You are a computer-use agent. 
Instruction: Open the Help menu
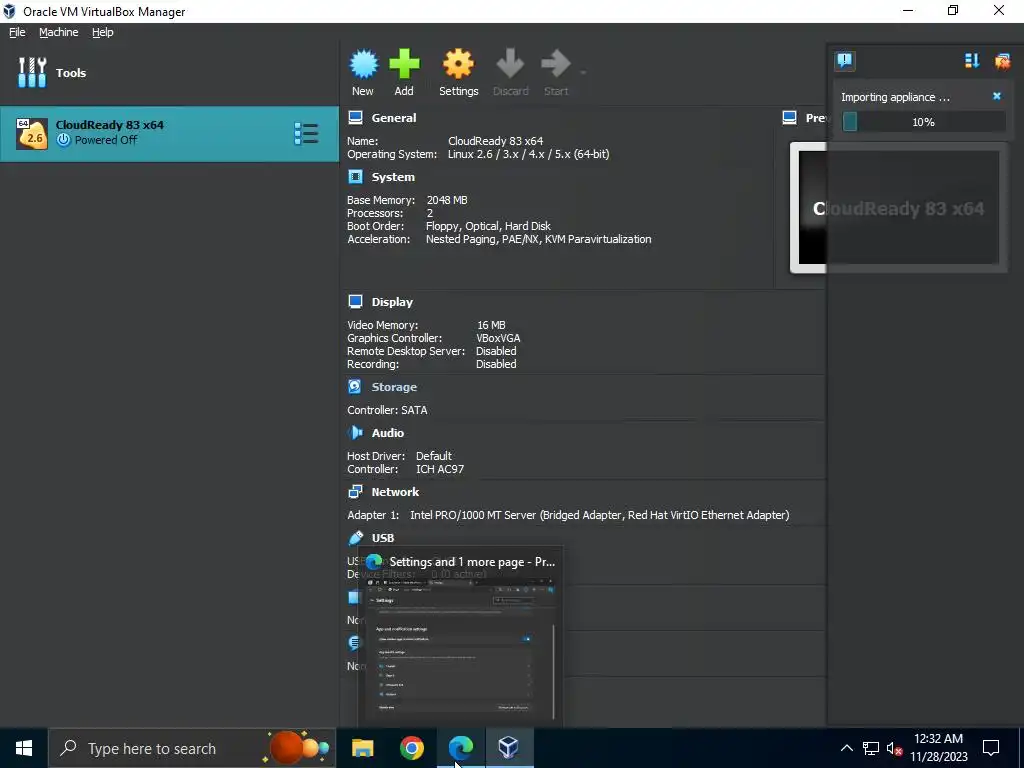(x=103, y=32)
